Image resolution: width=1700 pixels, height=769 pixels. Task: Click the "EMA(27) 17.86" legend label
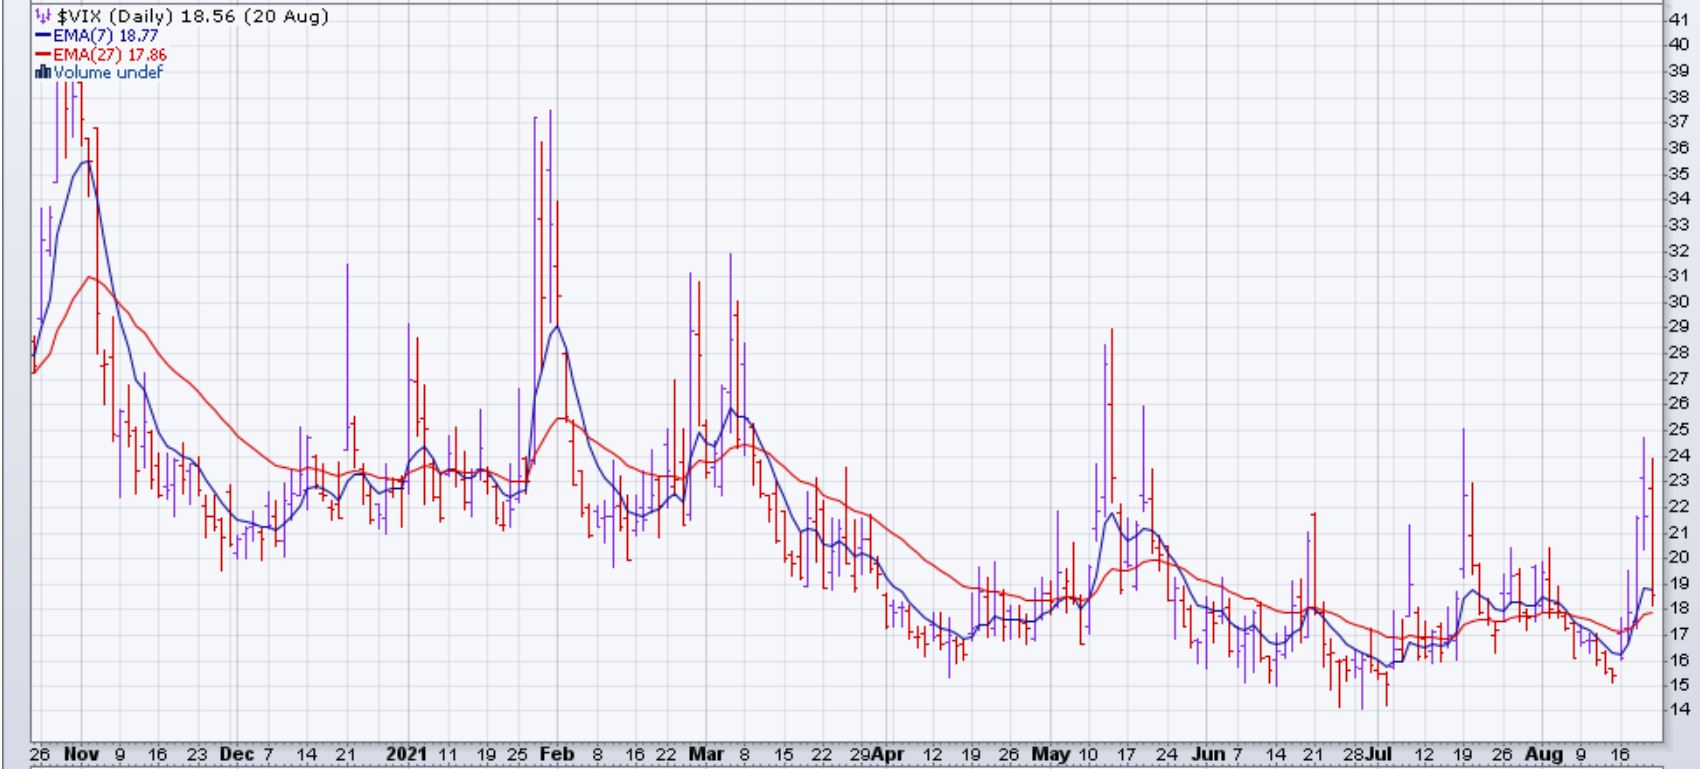click(x=110, y=54)
